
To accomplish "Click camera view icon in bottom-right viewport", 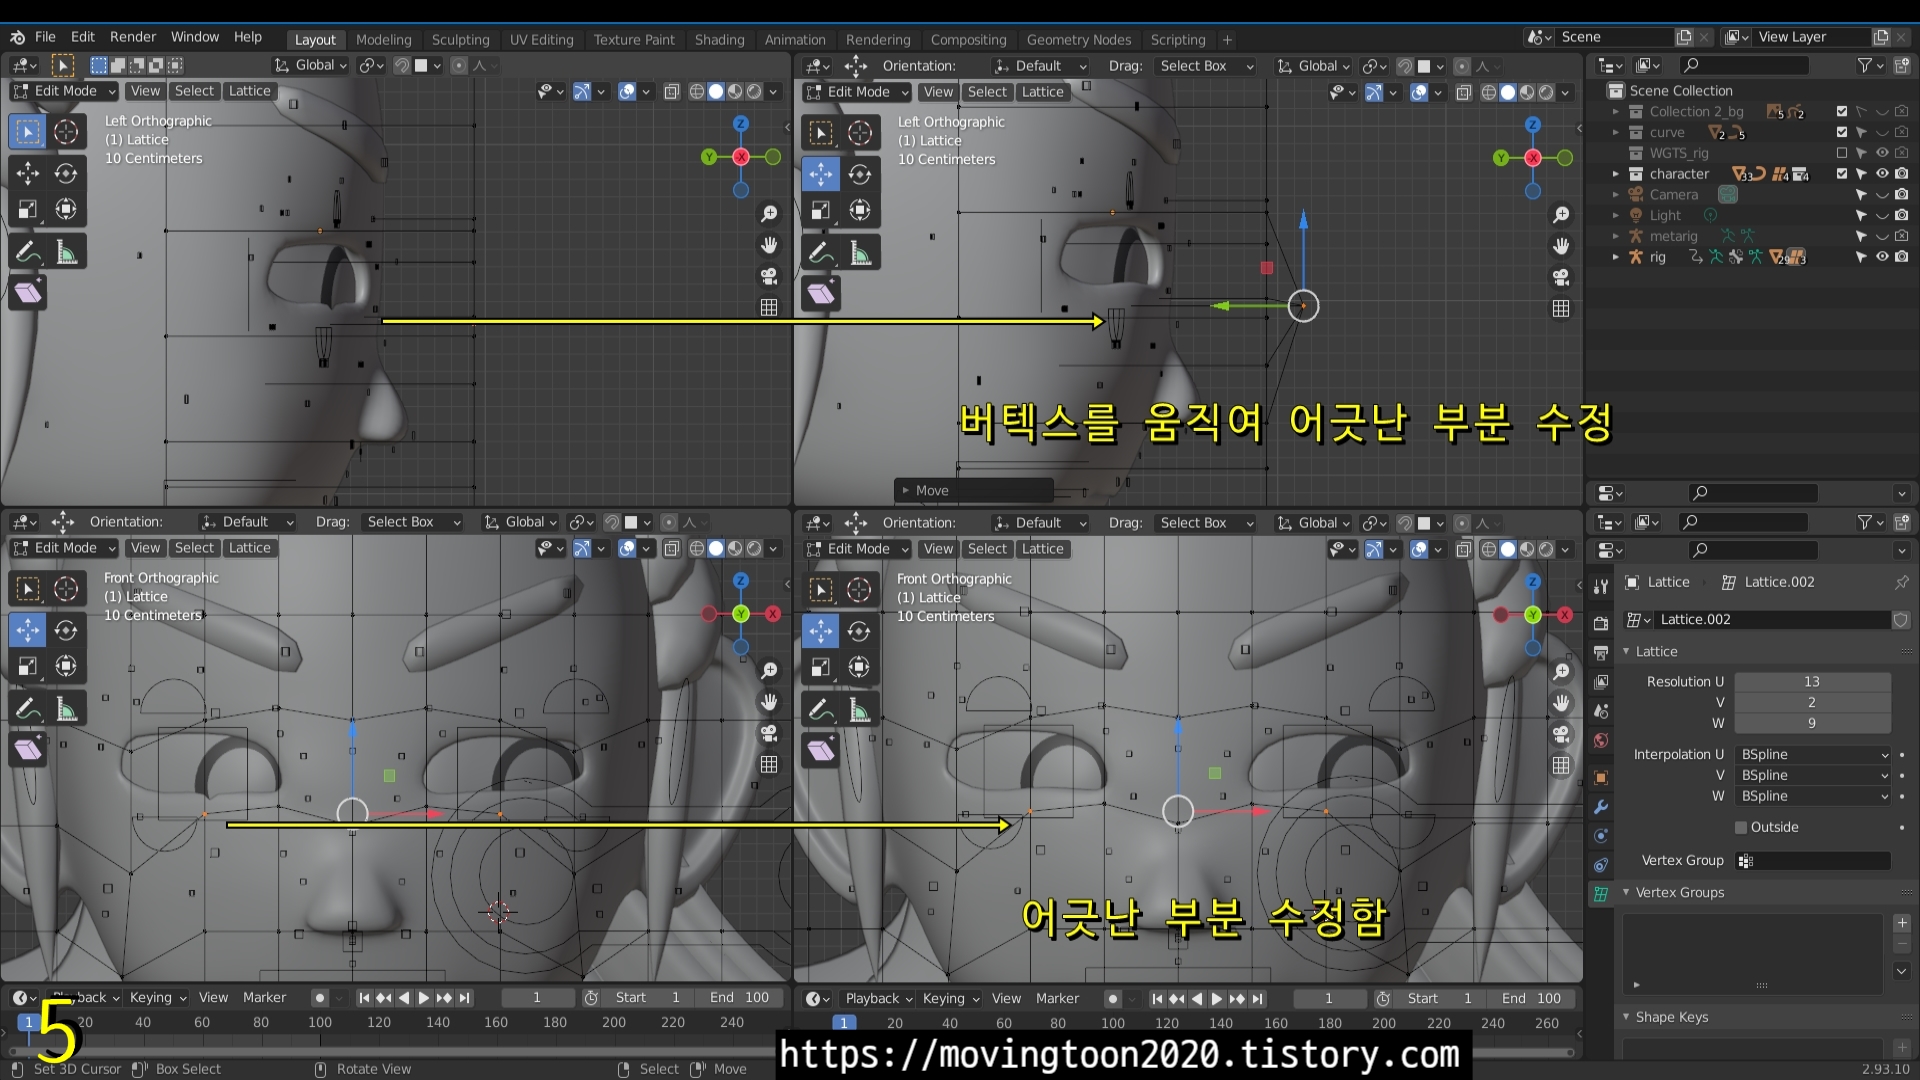I will [1561, 734].
